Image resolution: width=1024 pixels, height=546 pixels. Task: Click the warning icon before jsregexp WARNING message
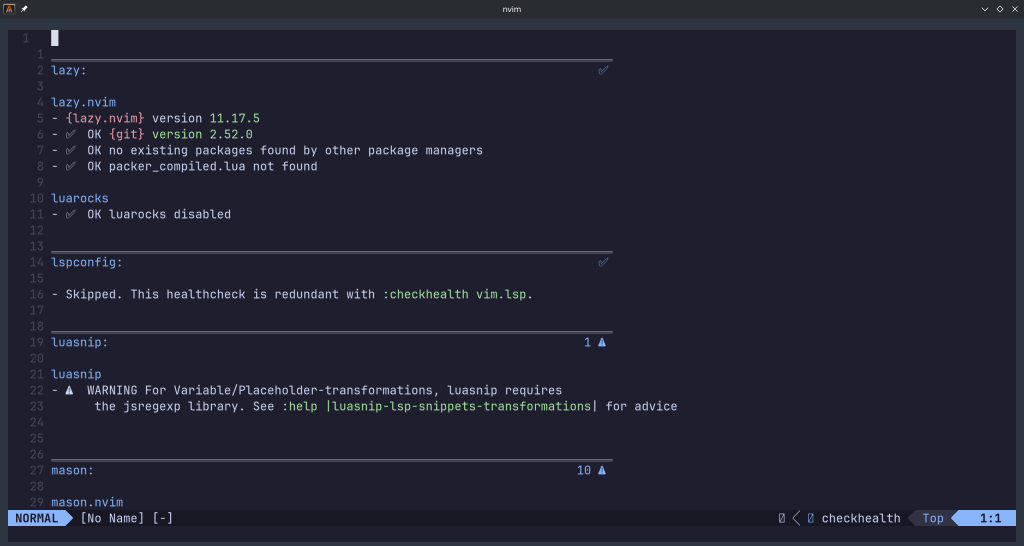coord(70,391)
